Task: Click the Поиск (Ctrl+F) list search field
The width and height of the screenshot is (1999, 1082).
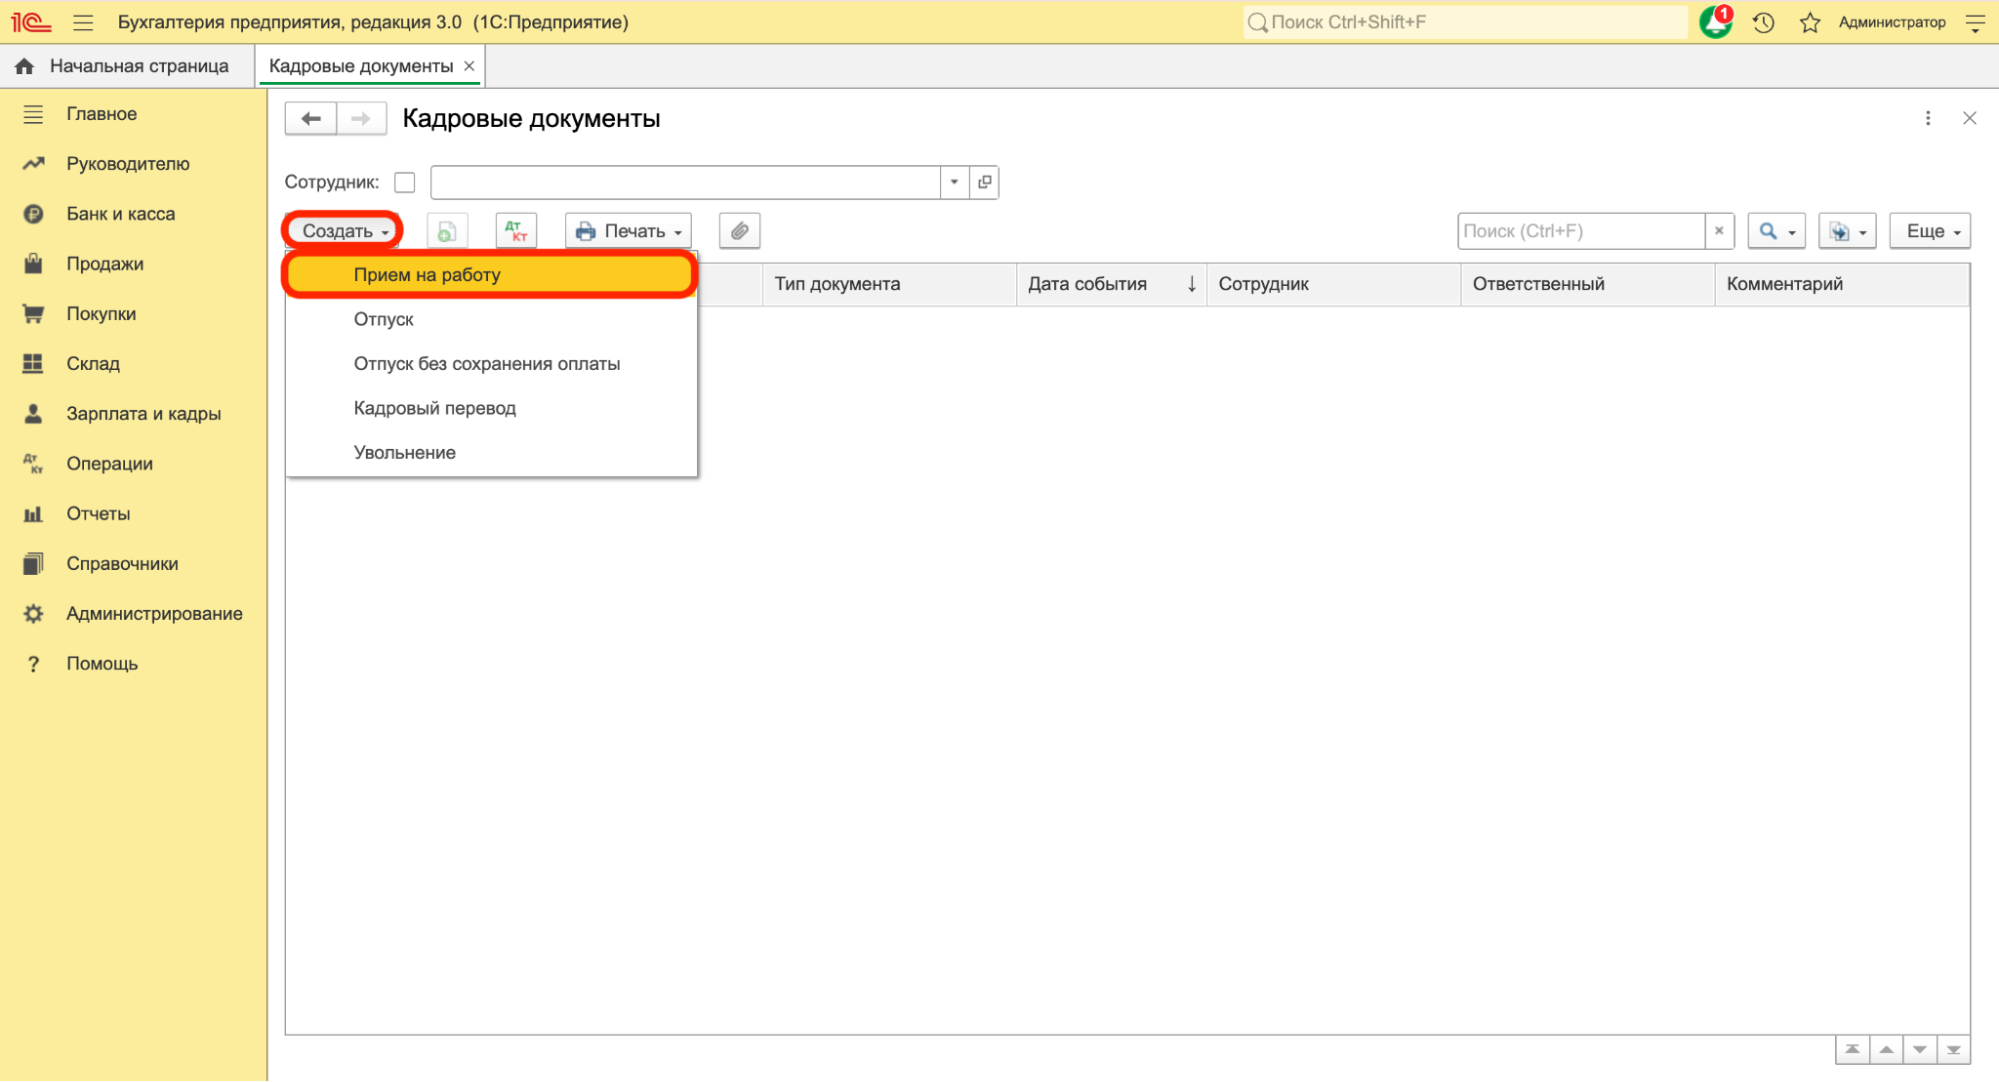Action: (1579, 231)
